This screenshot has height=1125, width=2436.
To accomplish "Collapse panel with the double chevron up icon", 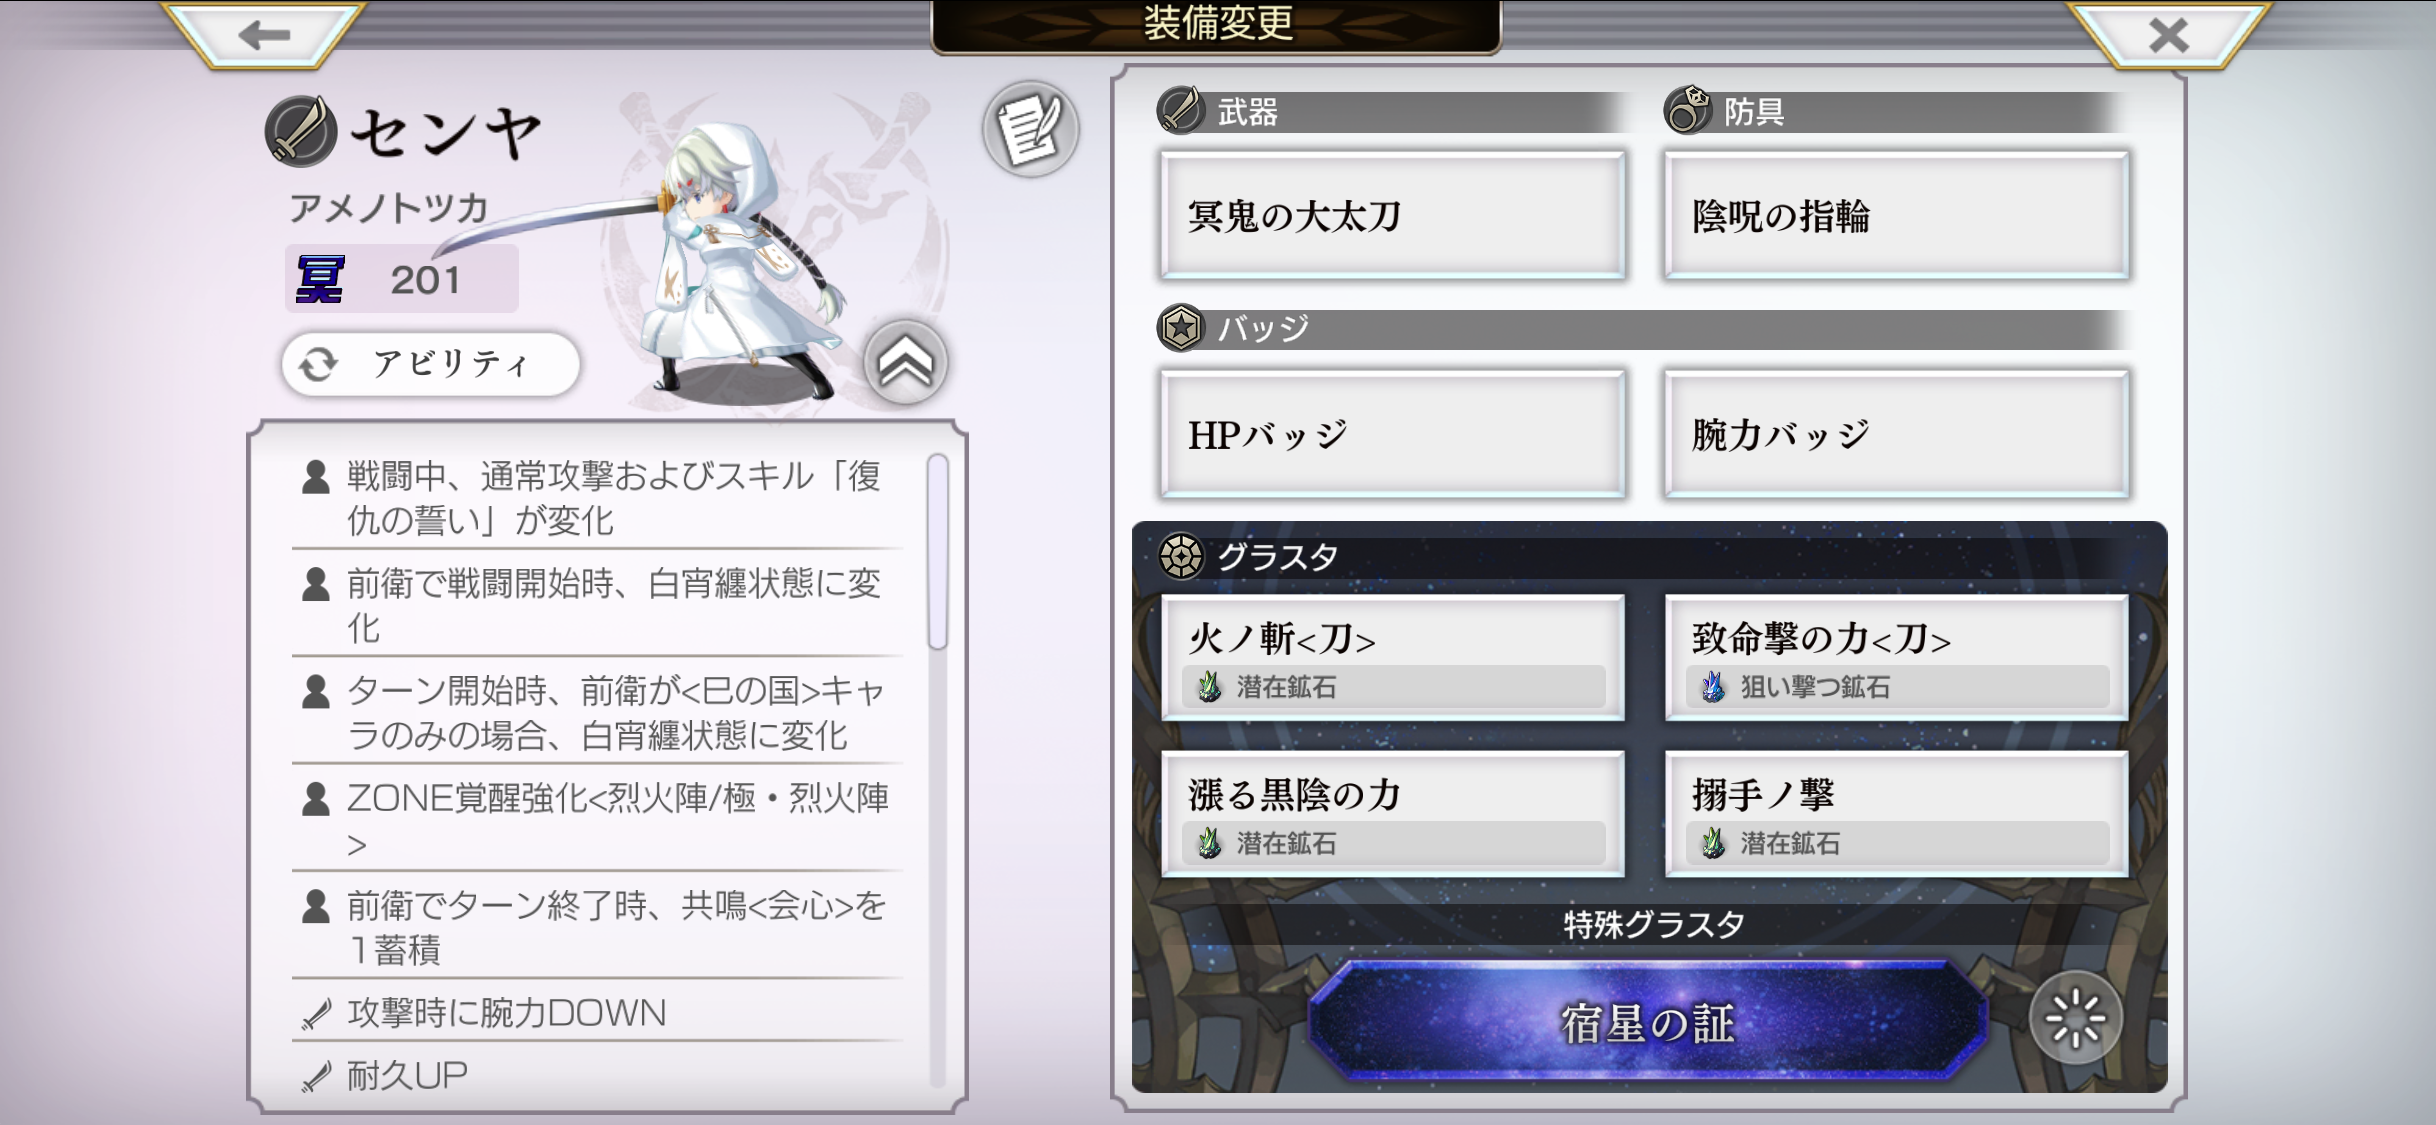I will (905, 363).
